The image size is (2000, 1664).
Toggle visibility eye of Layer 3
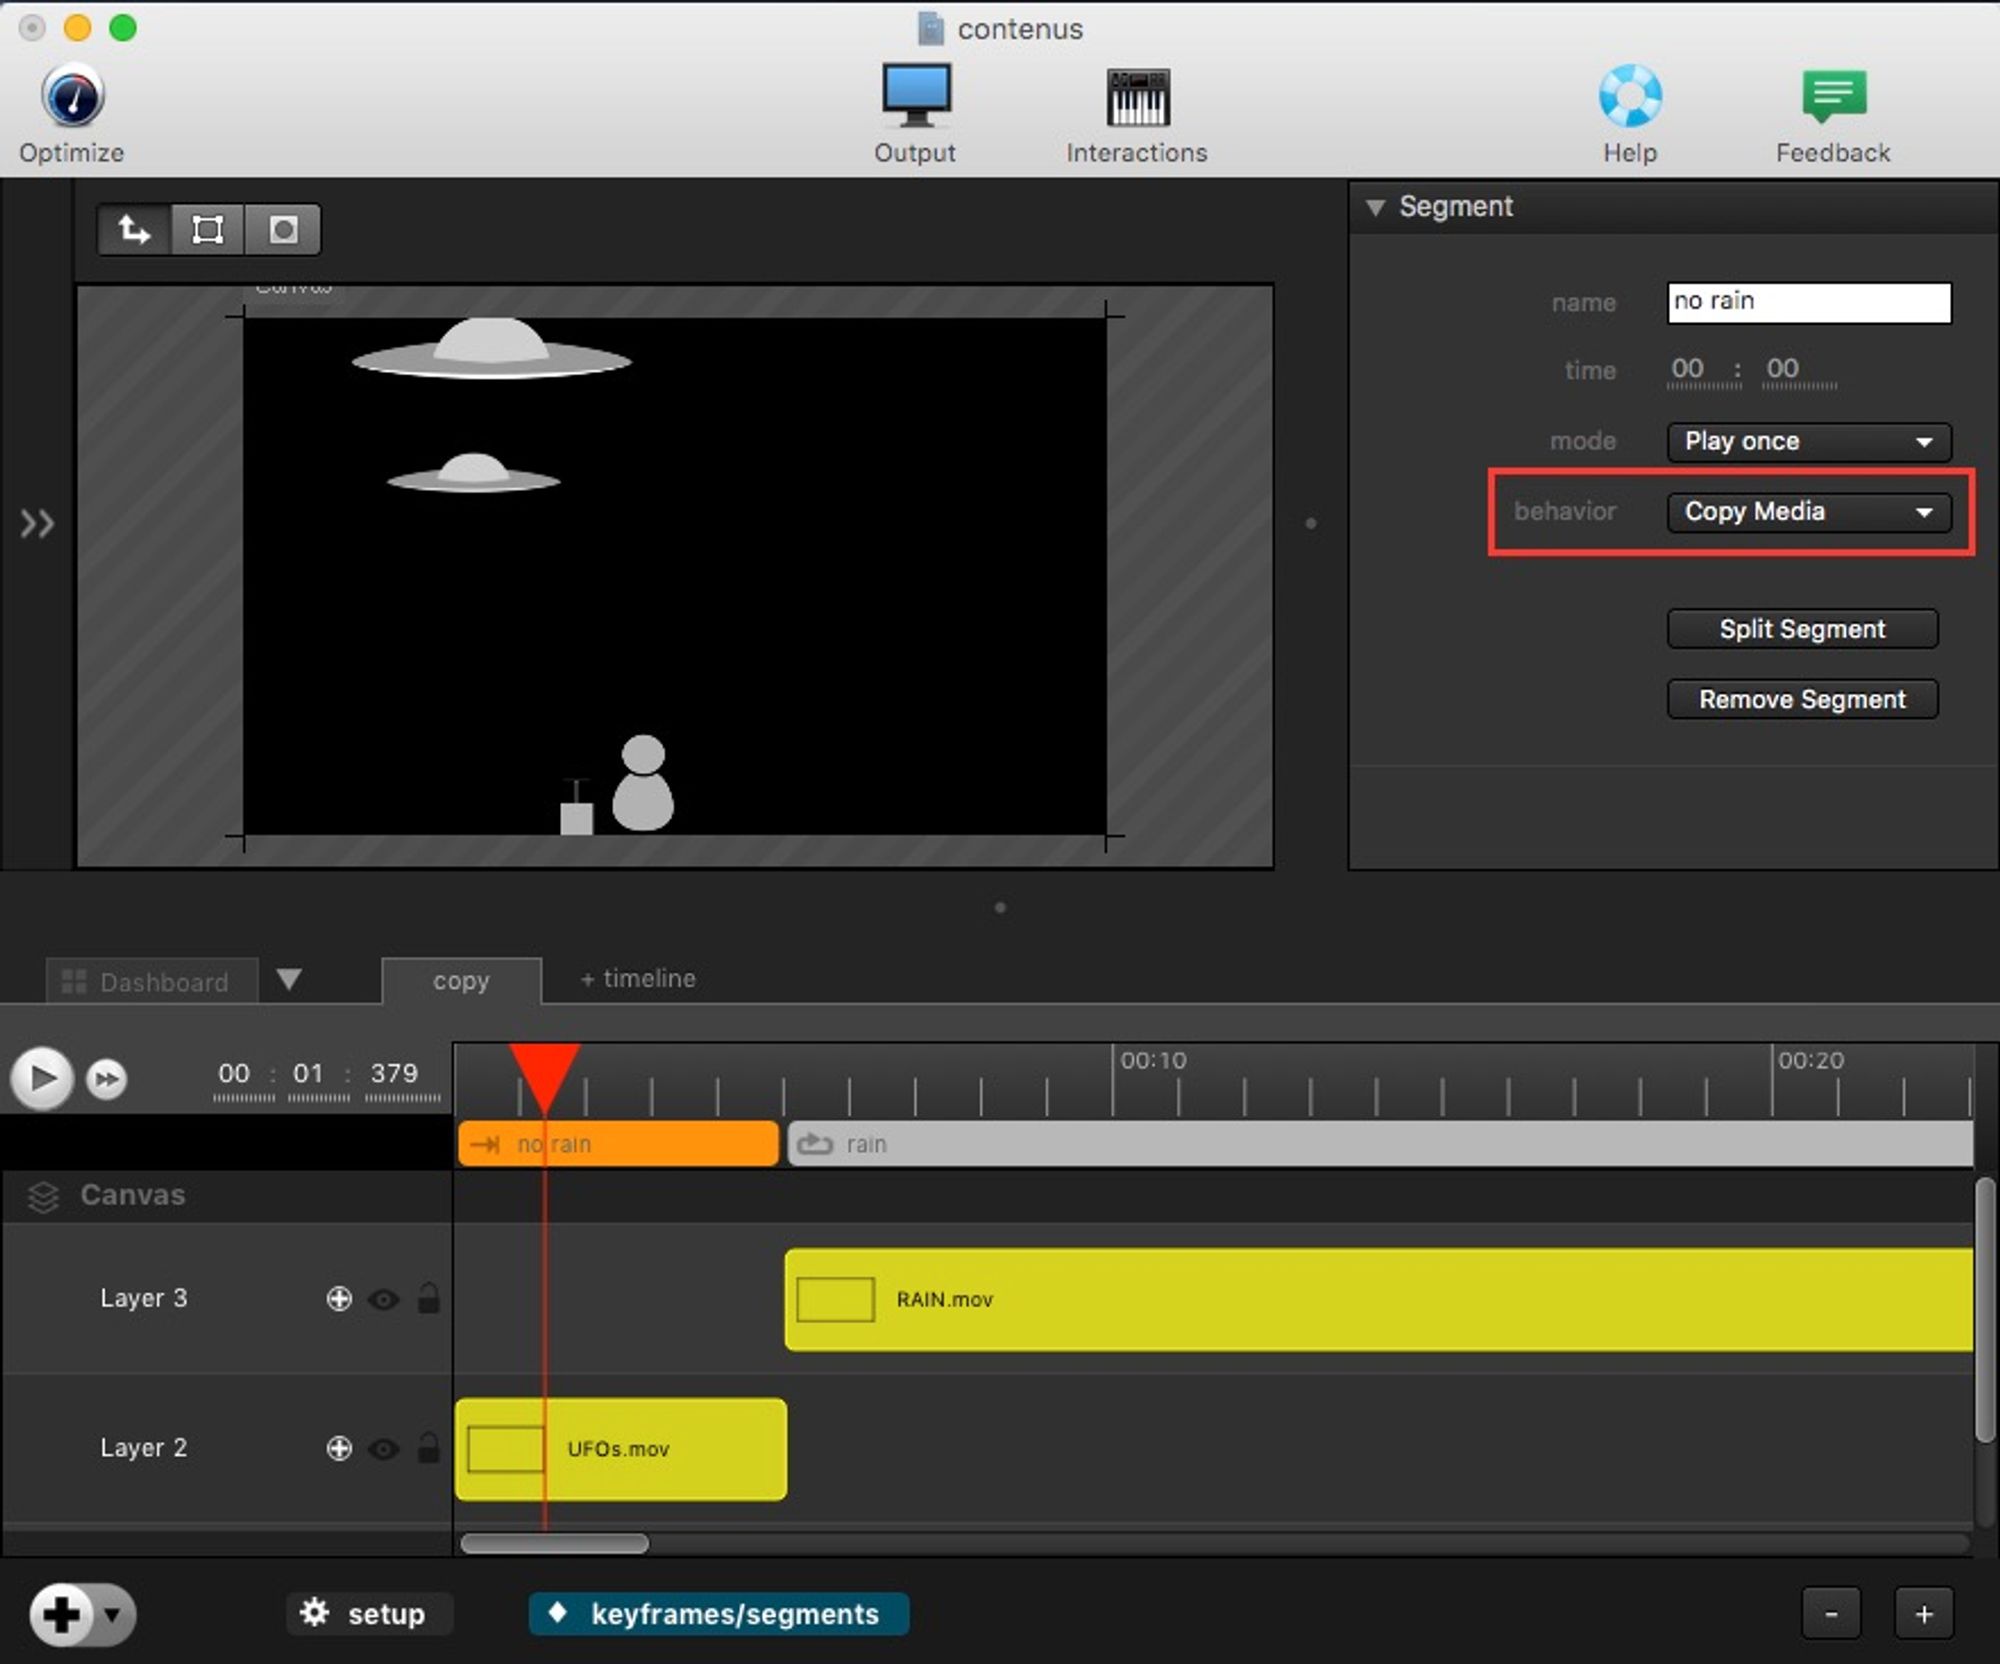tap(383, 1299)
